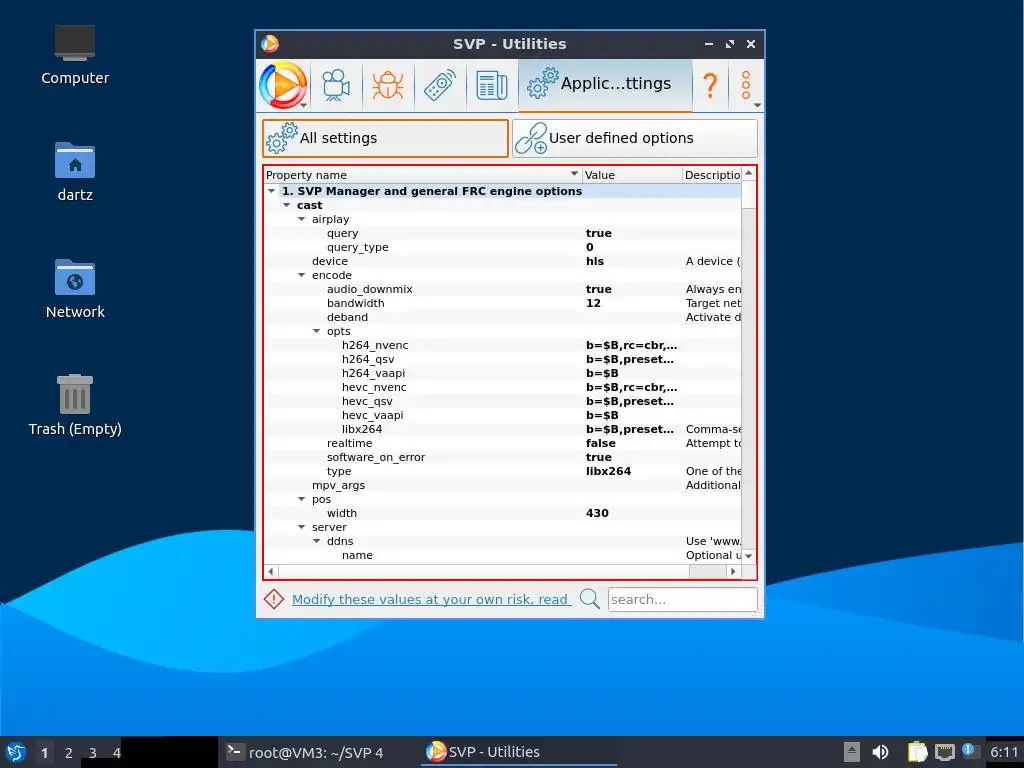Screen dimensions: 1024x768
Task: Select the query property row
Action: tap(502, 233)
